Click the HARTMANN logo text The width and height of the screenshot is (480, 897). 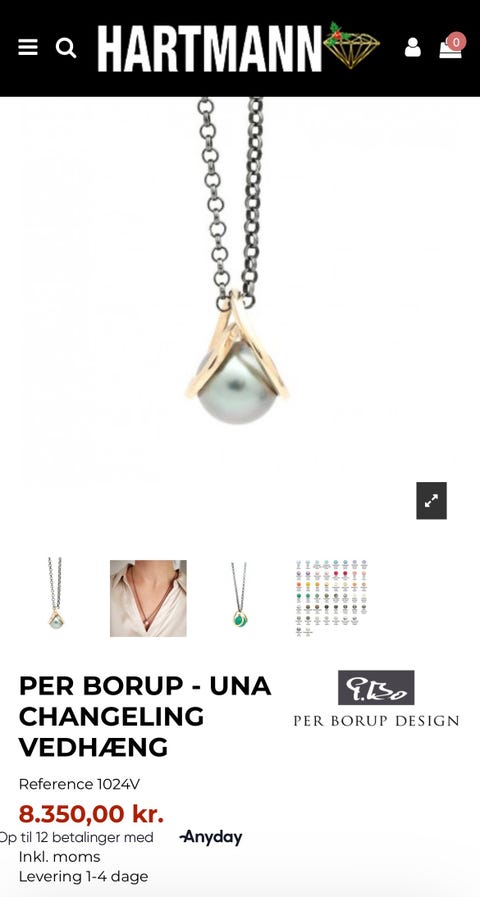209,49
